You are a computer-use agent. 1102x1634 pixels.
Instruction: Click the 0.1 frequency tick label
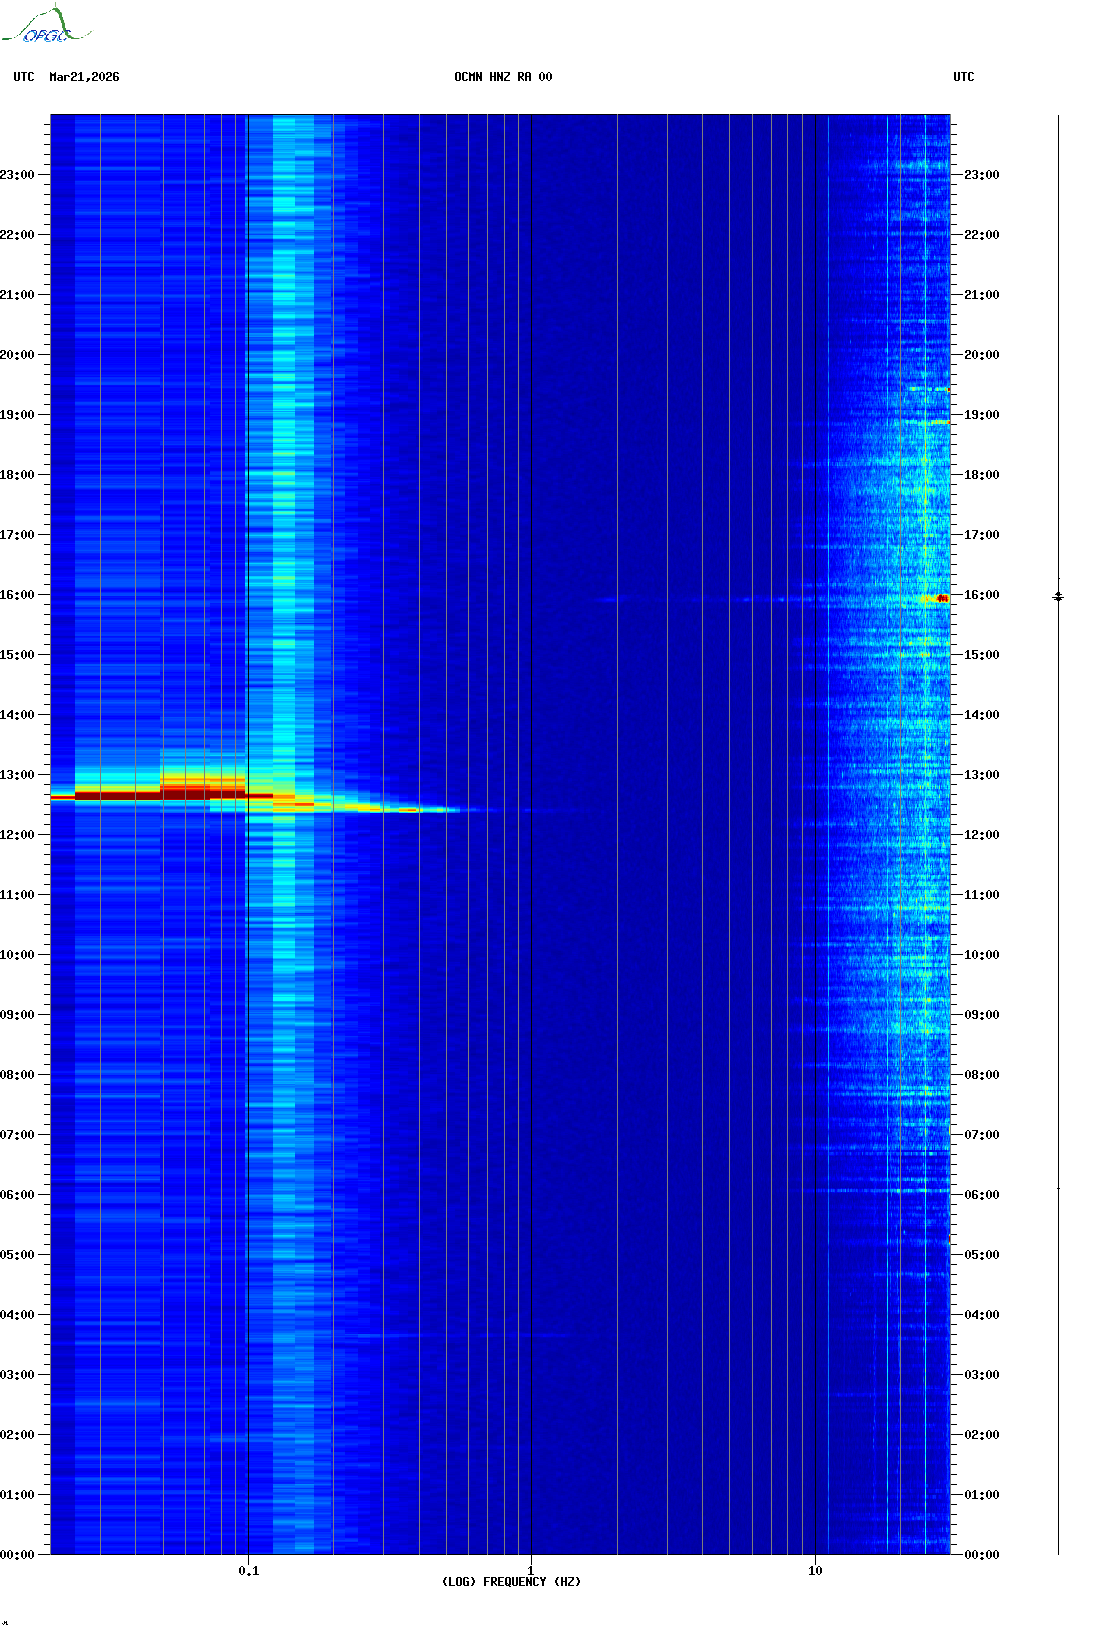pos(248,1570)
